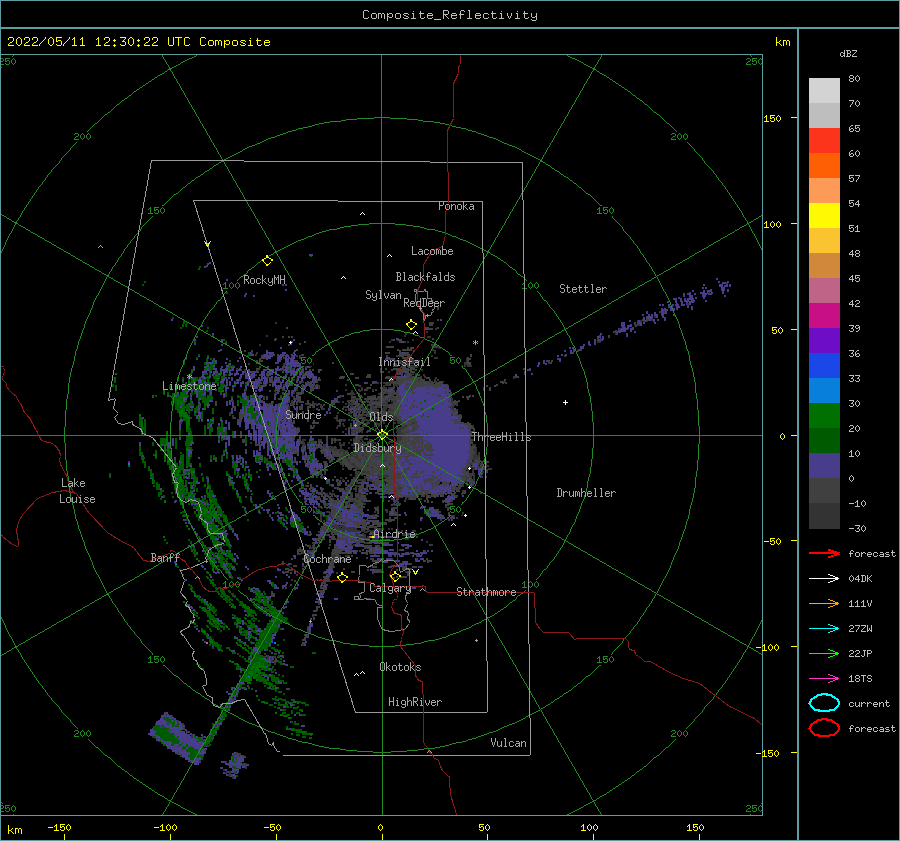Click the Okotoks label

click(400, 667)
